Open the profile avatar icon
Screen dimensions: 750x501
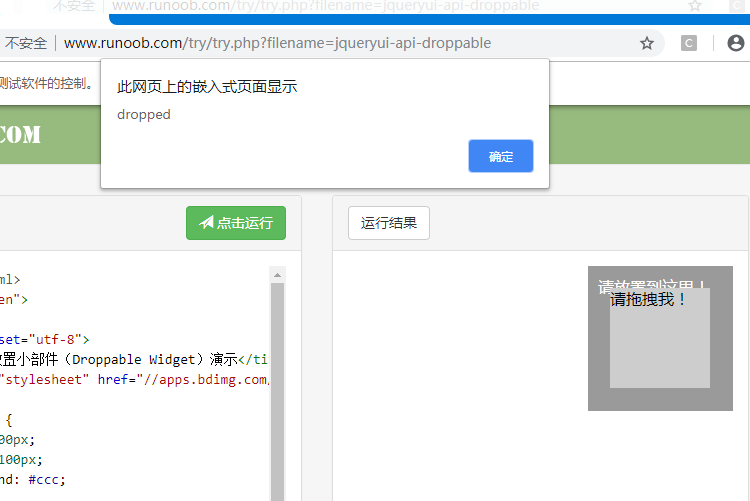[x=736, y=43]
